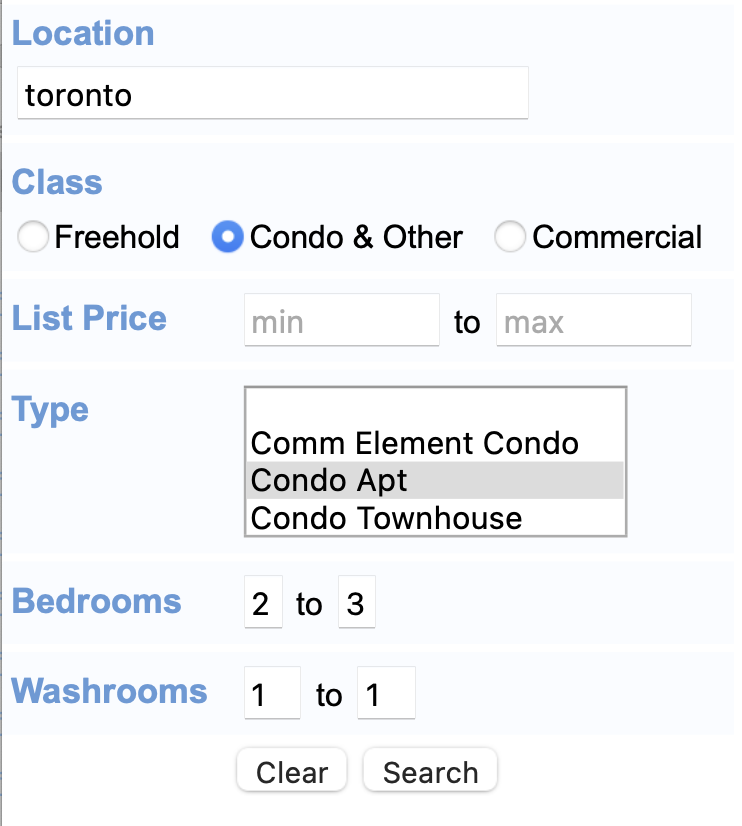Click the Location heading label
The width and height of the screenshot is (742, 826).
[83, 33]
